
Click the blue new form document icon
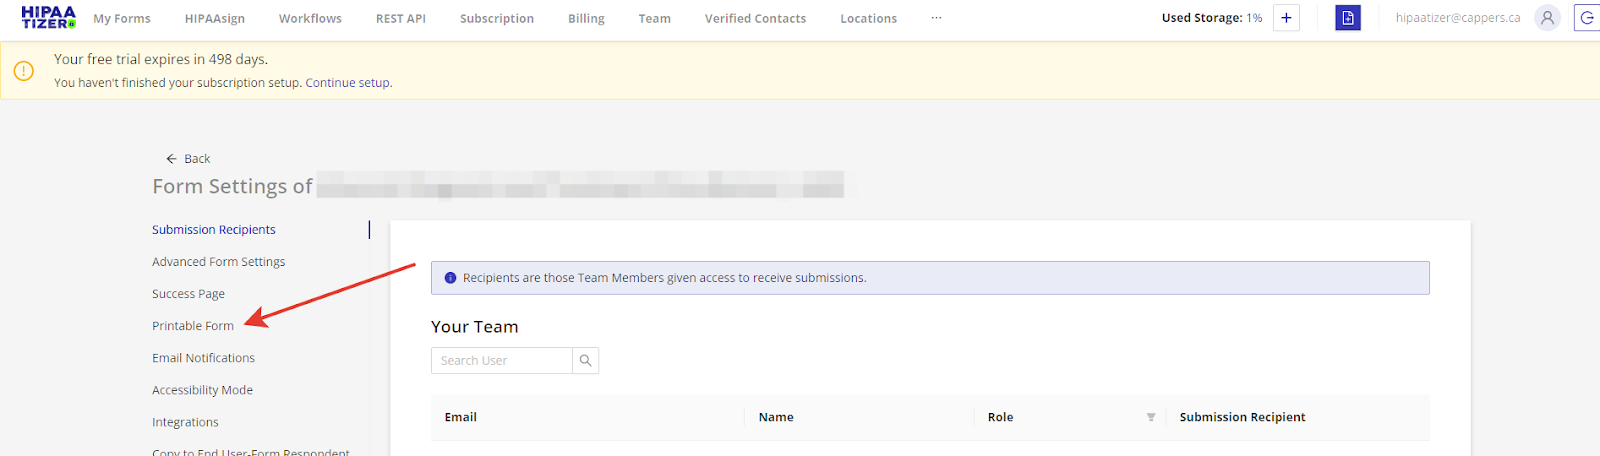tap(1348, 18)
